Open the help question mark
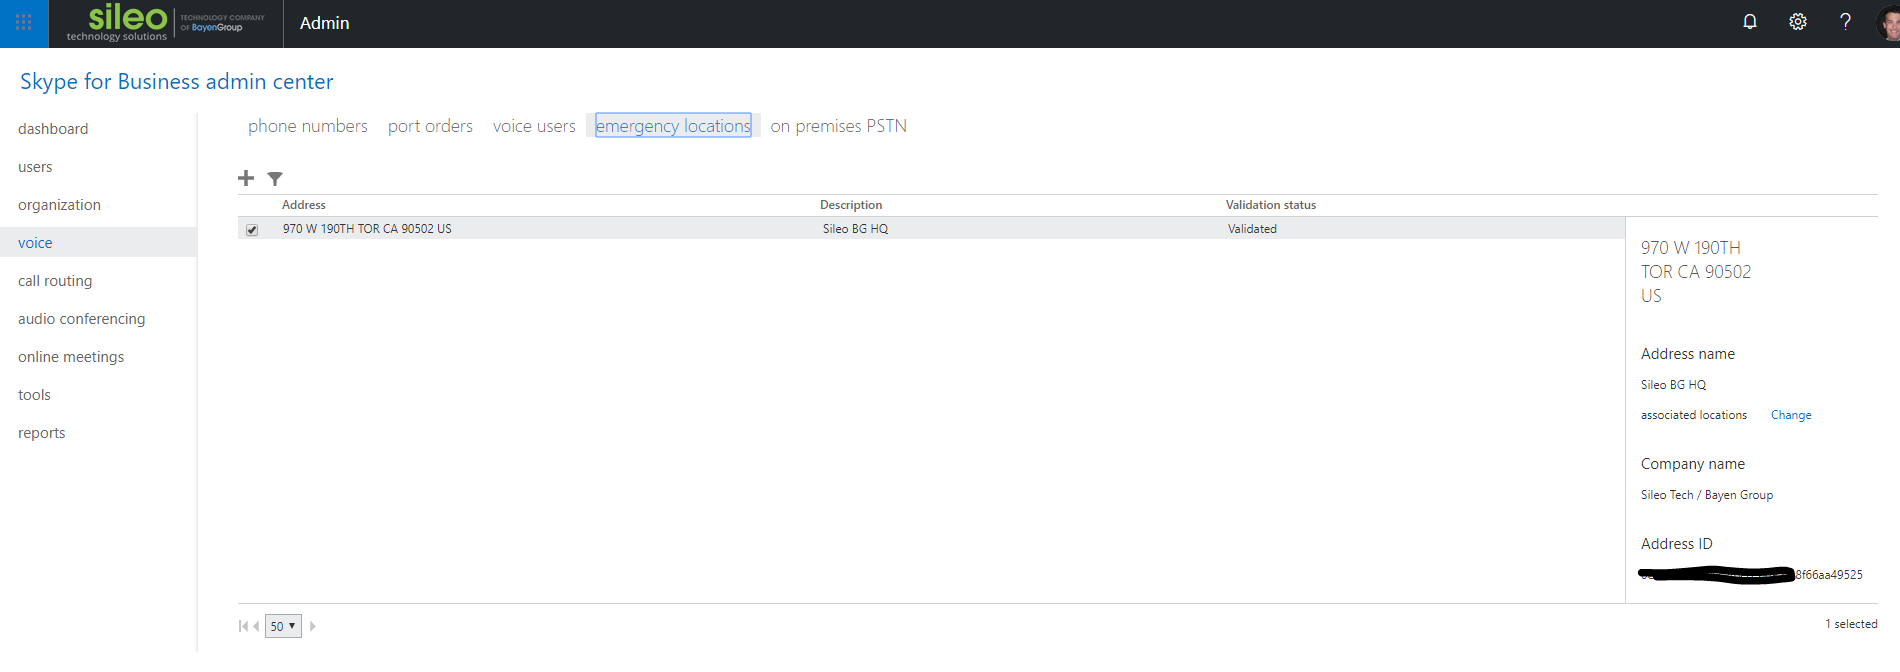The image size is (1900, 672). (1845, 22)
